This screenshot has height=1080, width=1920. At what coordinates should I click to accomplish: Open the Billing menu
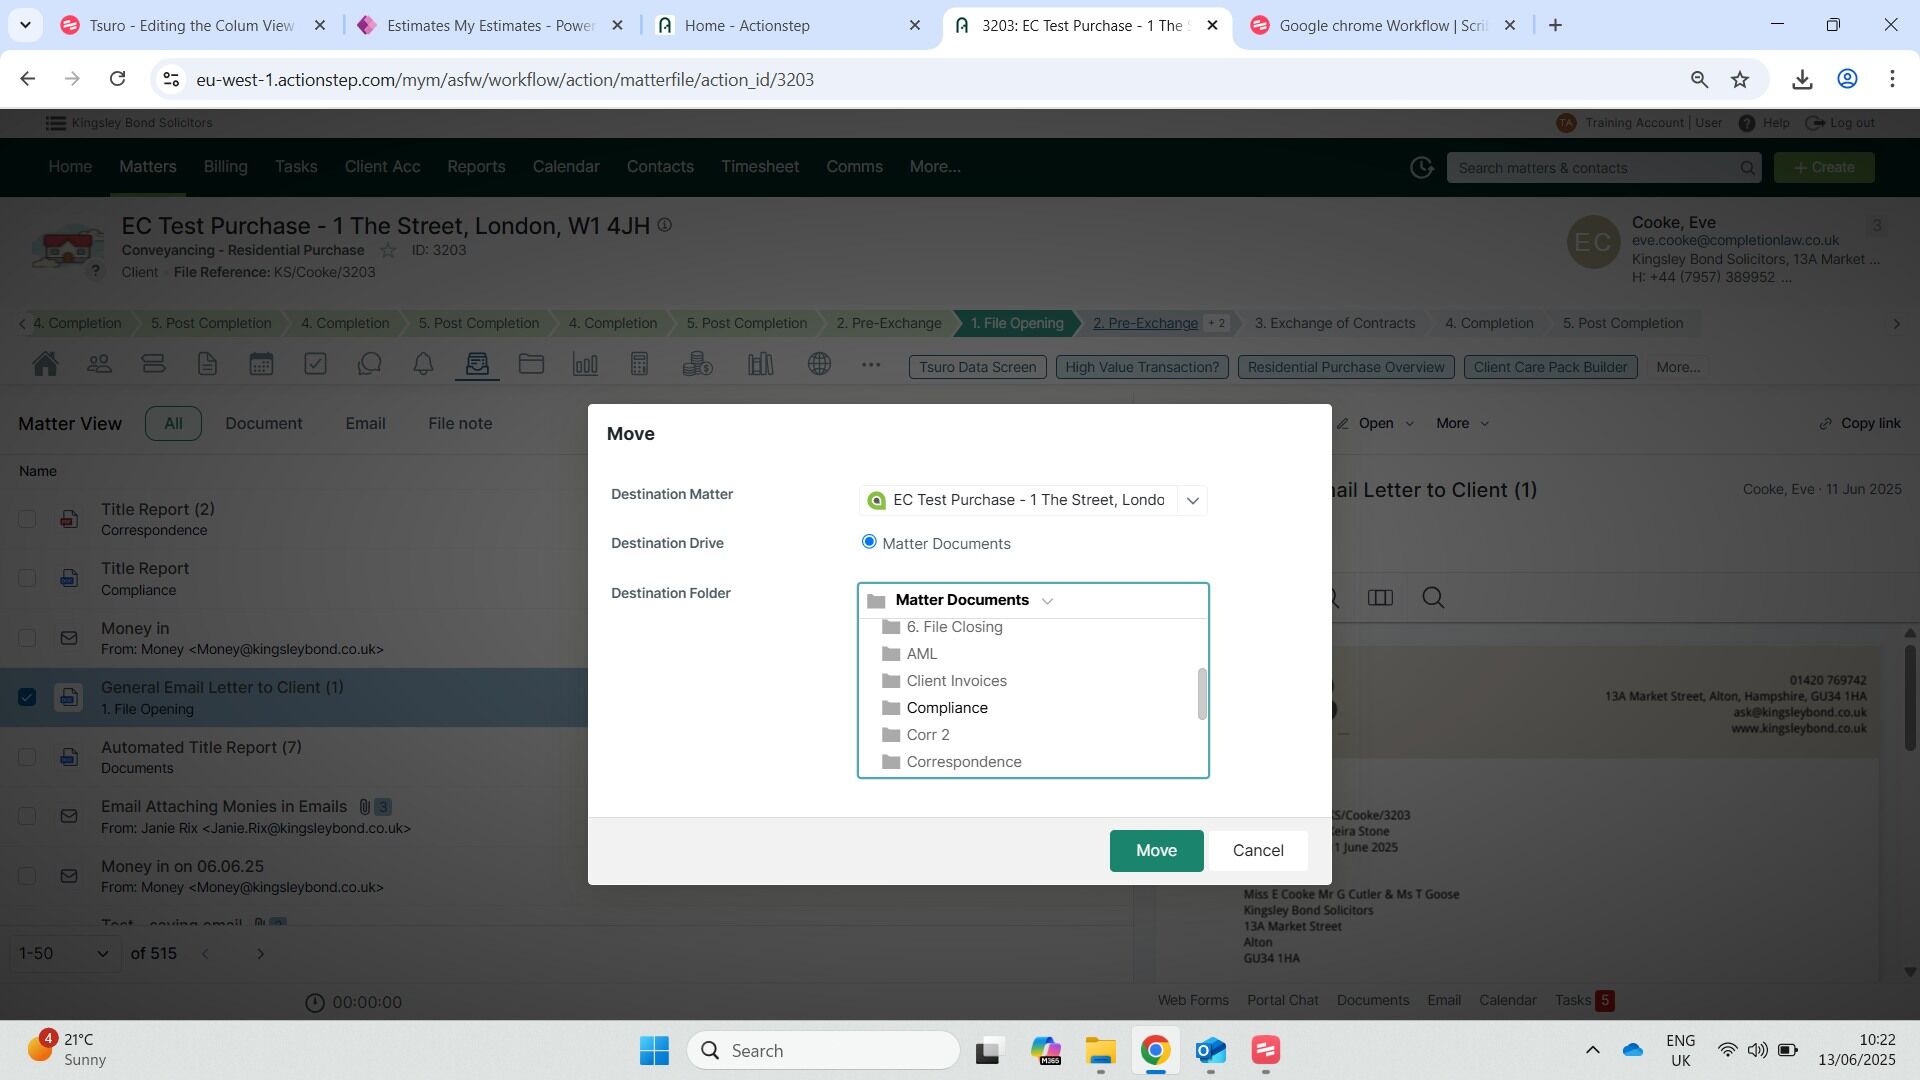(225, 167)
